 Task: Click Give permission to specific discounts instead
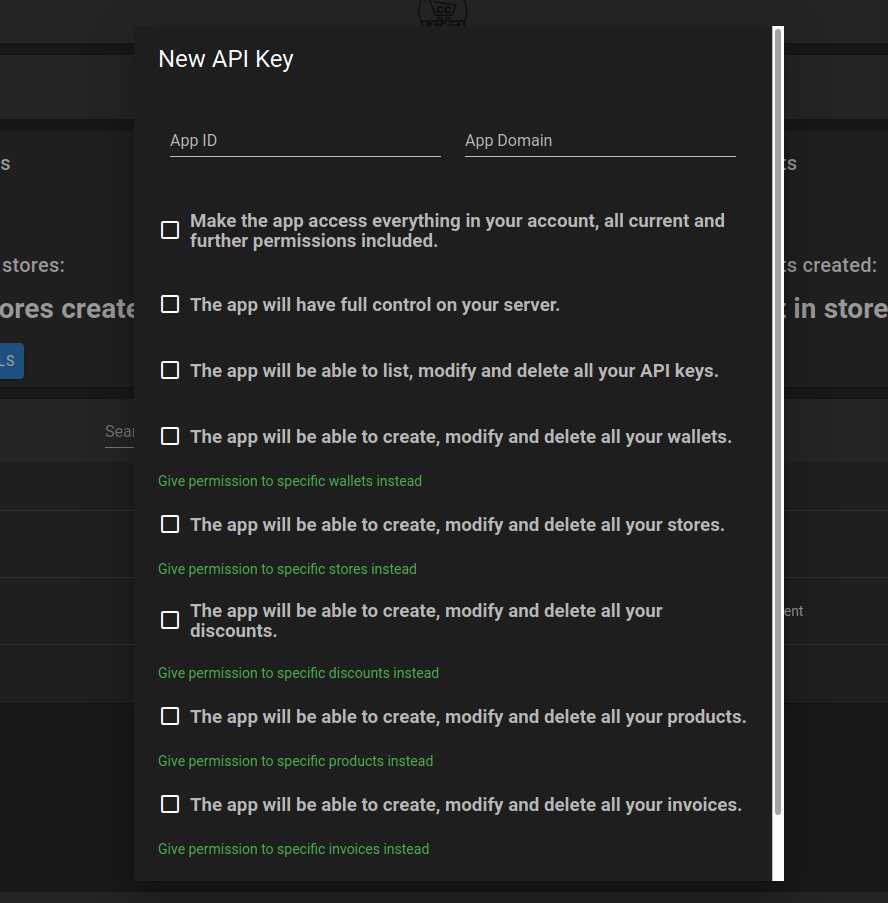click(x=298, y=673)
